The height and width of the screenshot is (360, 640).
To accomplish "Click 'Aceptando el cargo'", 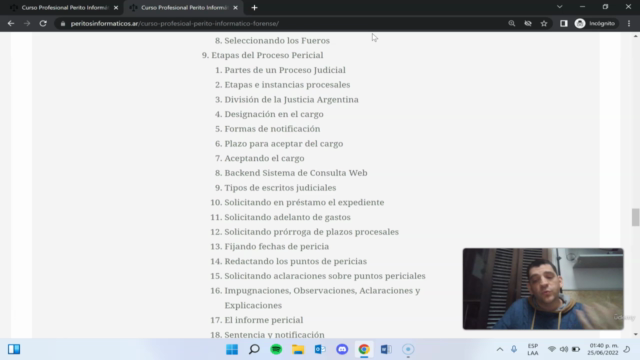I will (264, 158).
